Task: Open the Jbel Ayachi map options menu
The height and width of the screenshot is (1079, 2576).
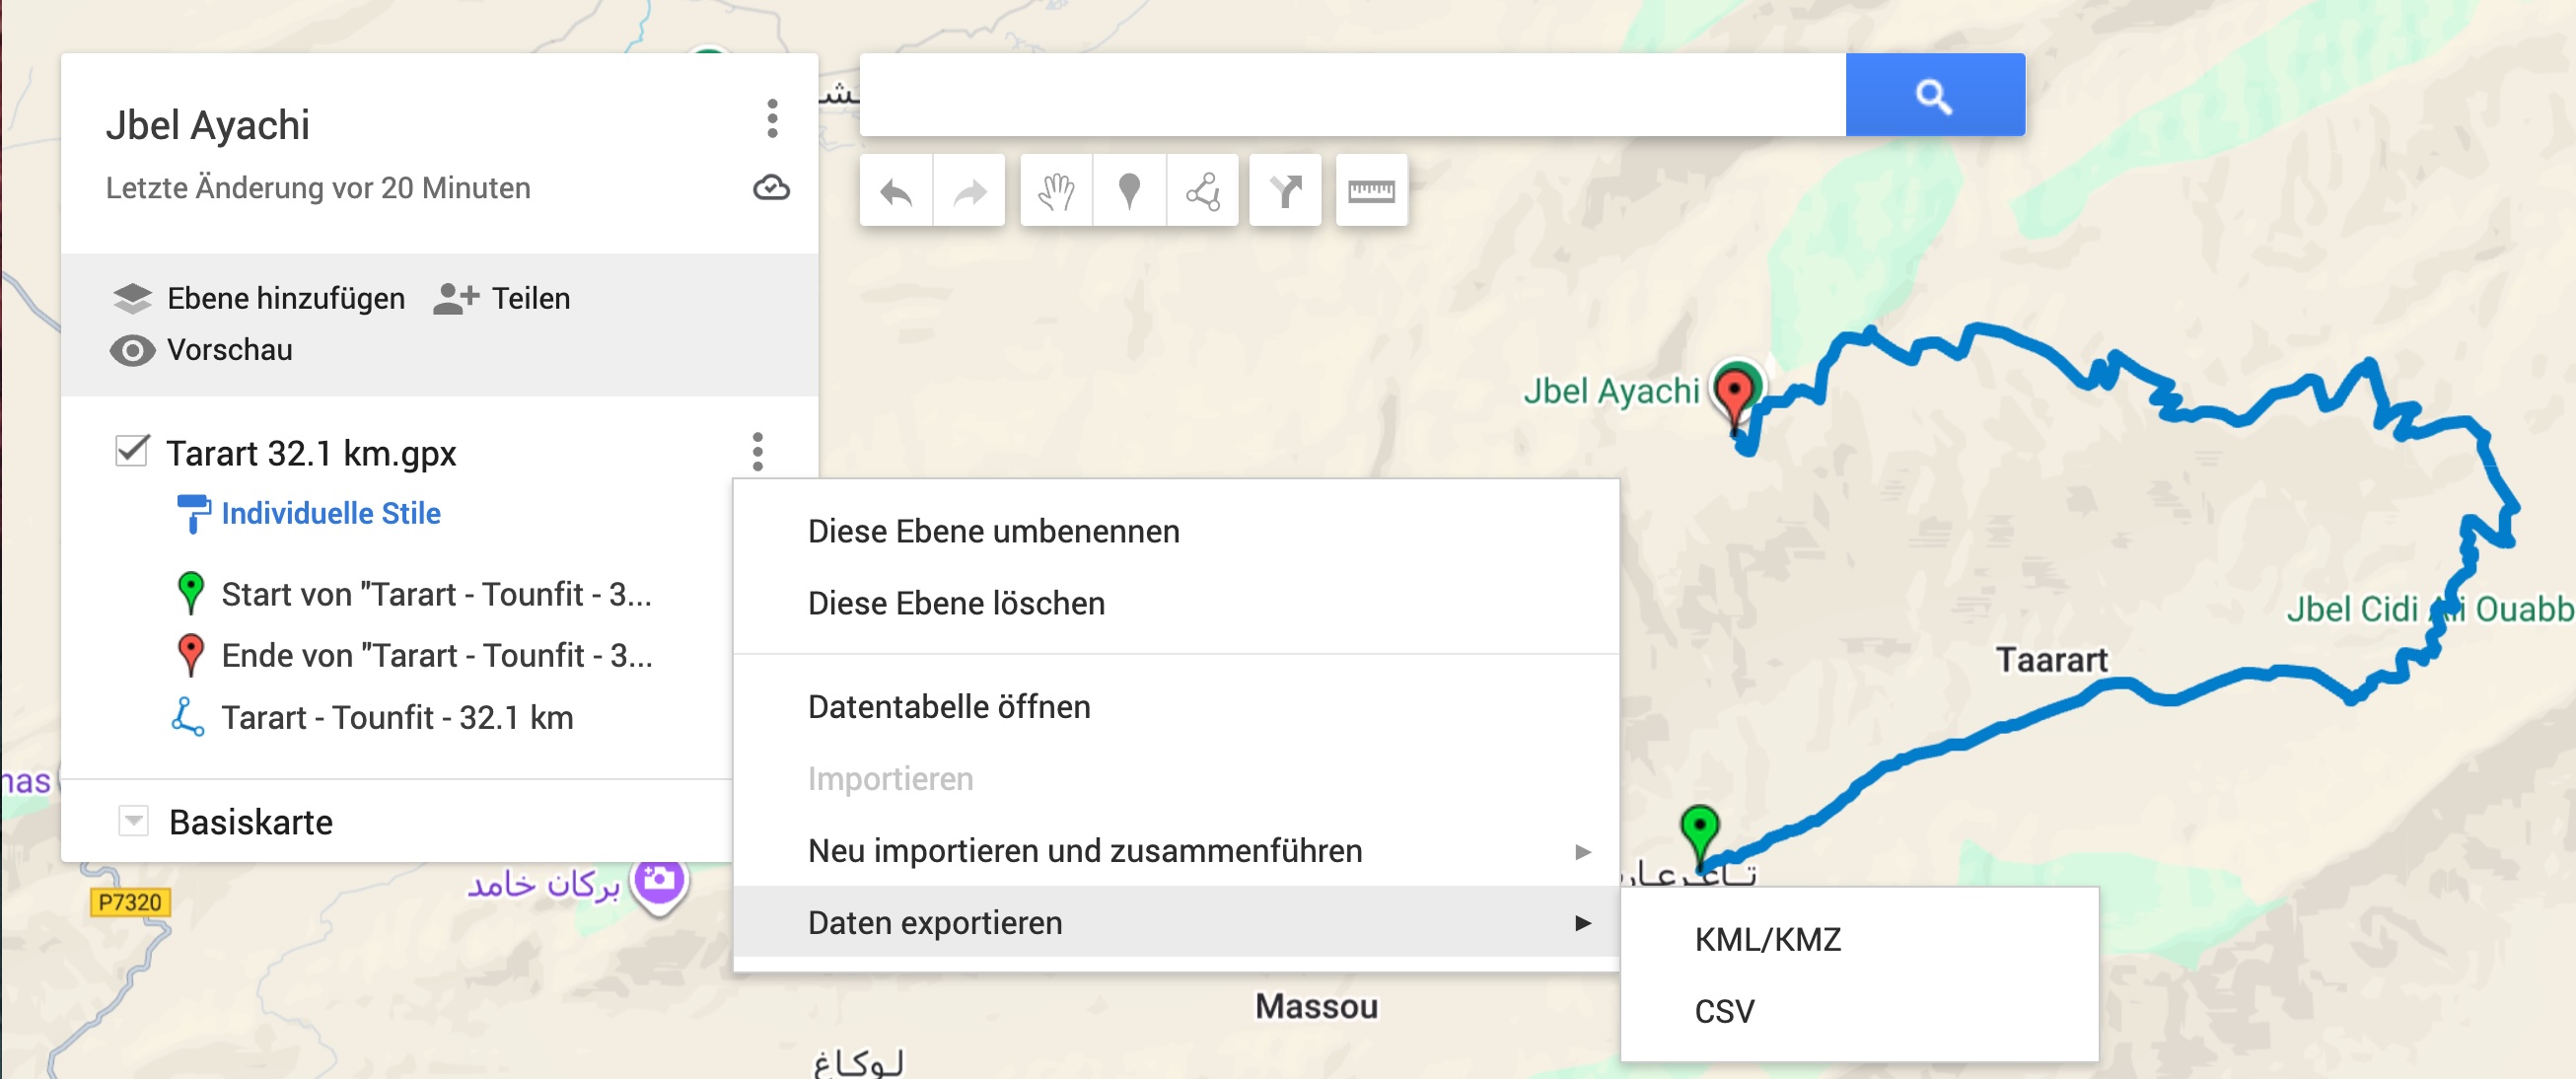Action: click(x=772, y=118)
